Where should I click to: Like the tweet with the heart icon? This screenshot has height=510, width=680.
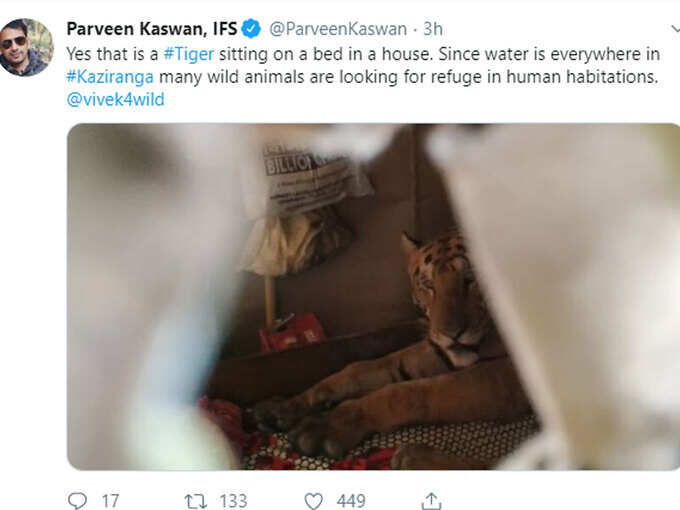tap(313, 501)
